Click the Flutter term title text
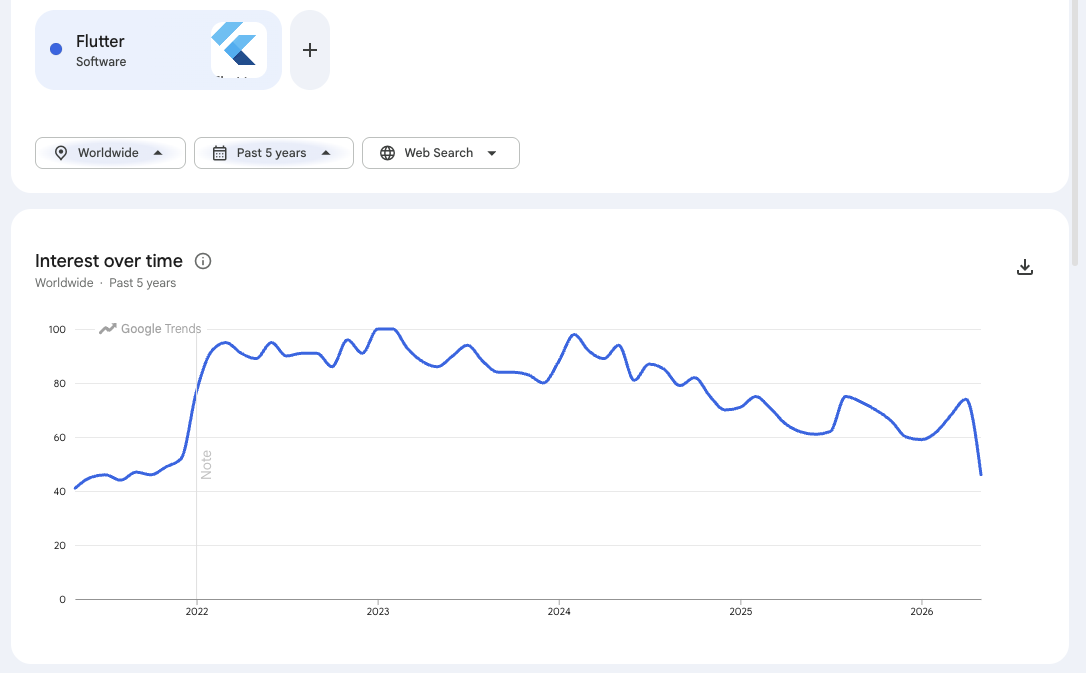Image resolution: width=1086 pixels, height=673 pixels. click(x=100, y=42)
